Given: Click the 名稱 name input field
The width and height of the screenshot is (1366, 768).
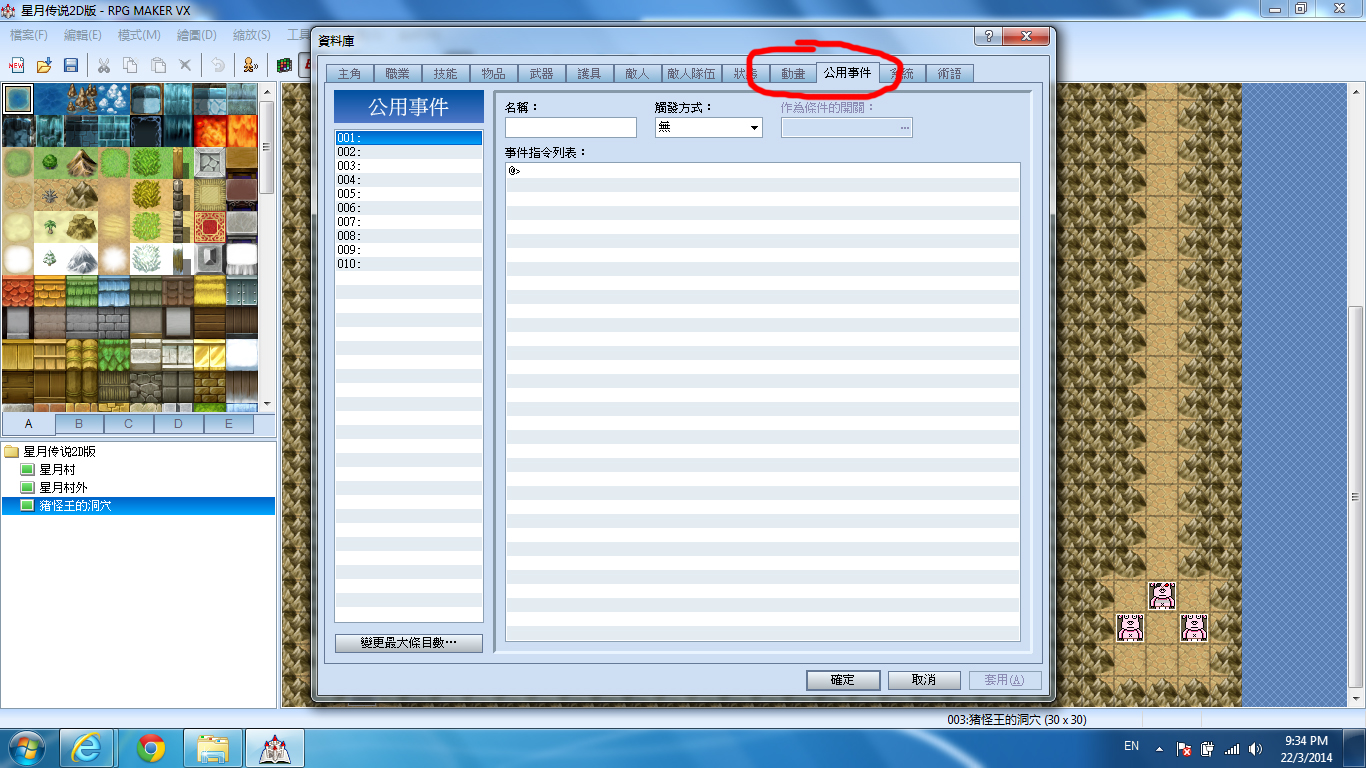Looking at the screenshot, I should pos(571,127).
